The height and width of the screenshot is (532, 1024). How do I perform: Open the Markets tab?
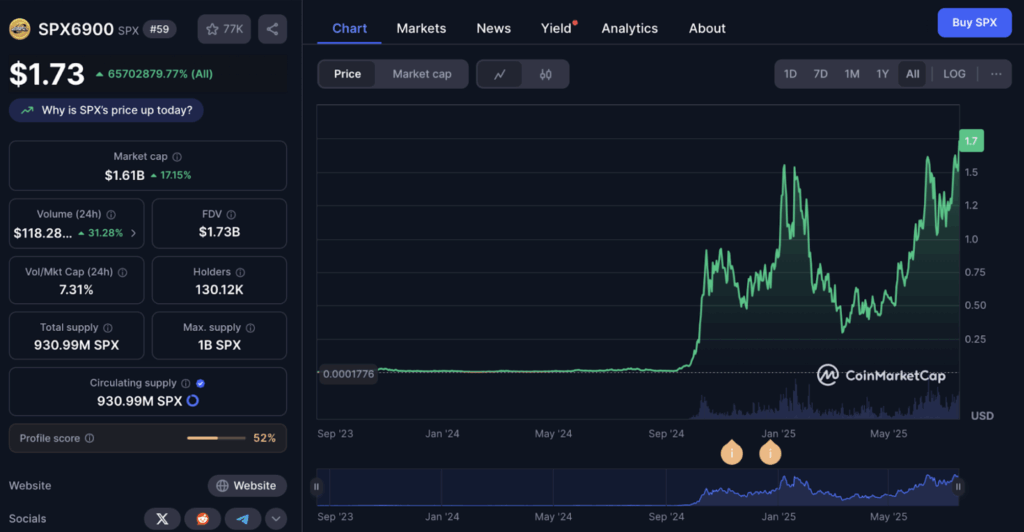pos(421,28)
